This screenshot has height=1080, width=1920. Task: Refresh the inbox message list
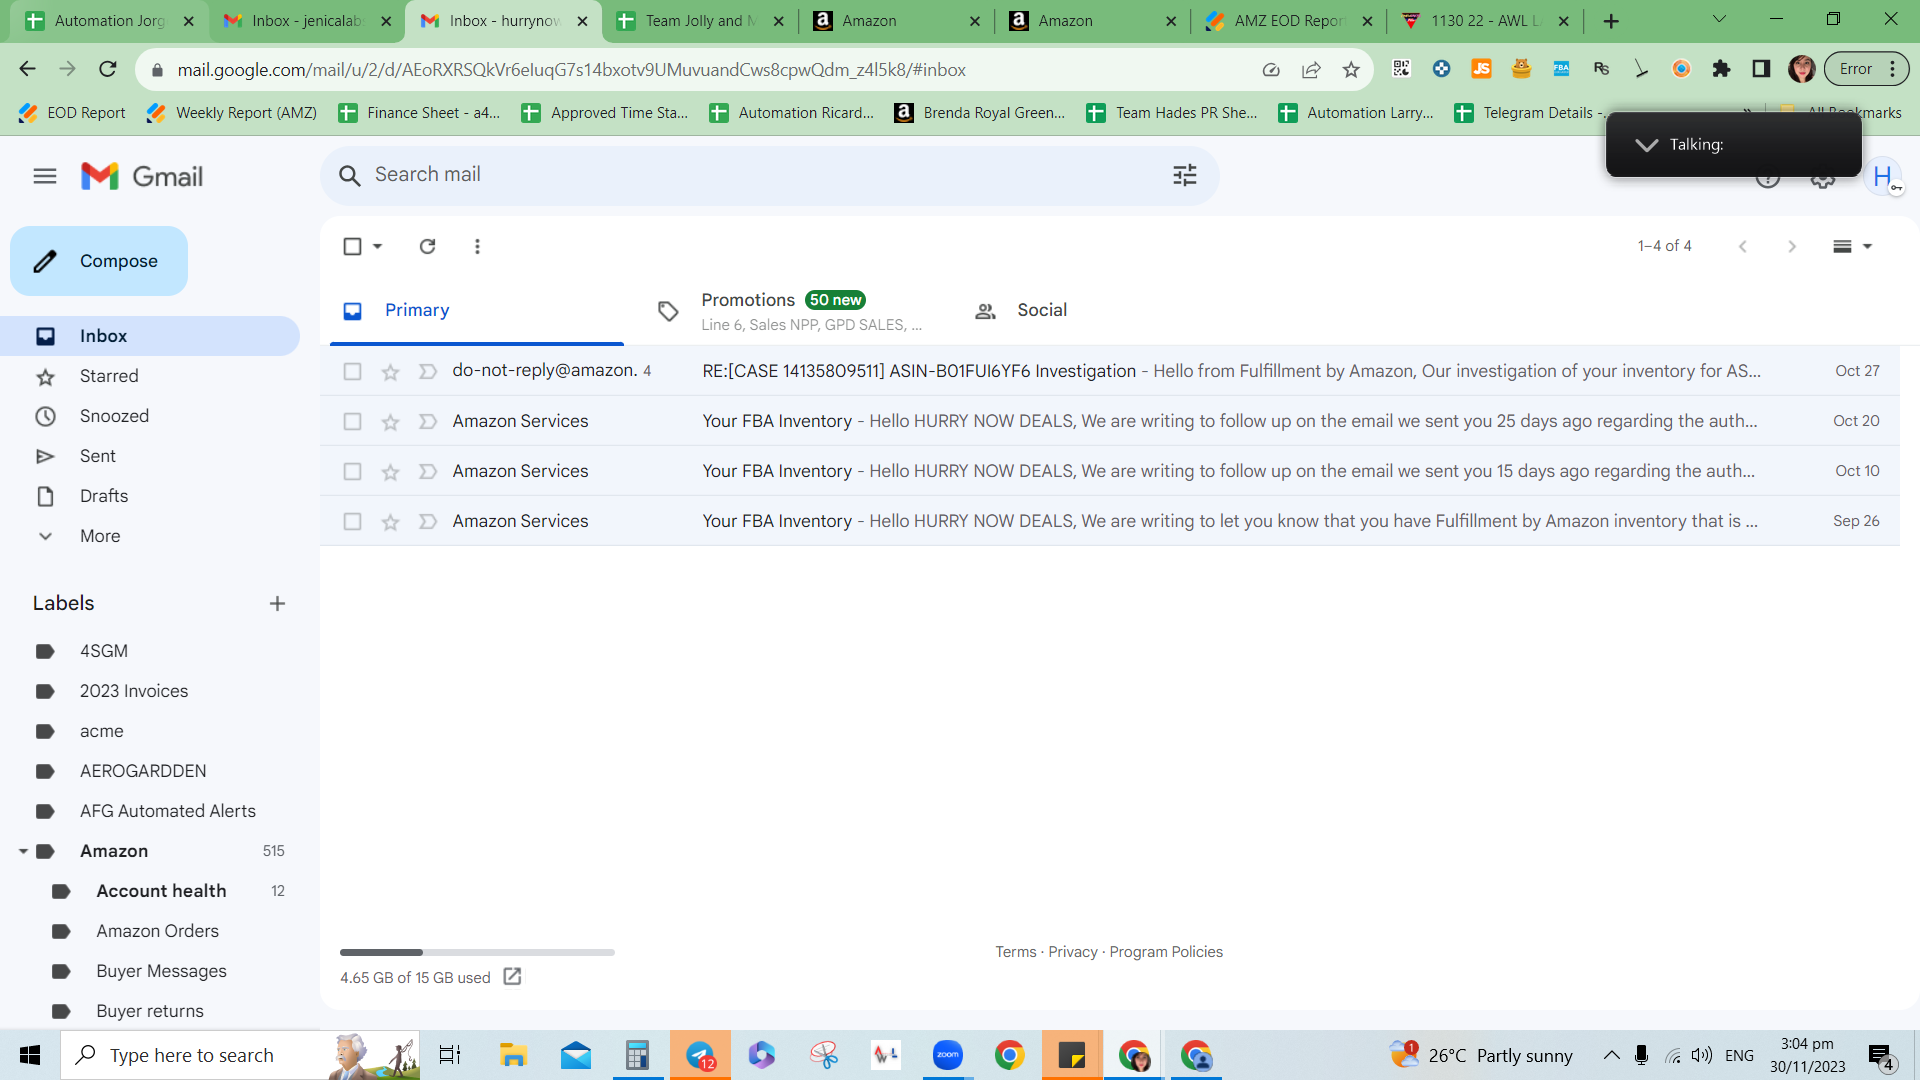point(427,246)
